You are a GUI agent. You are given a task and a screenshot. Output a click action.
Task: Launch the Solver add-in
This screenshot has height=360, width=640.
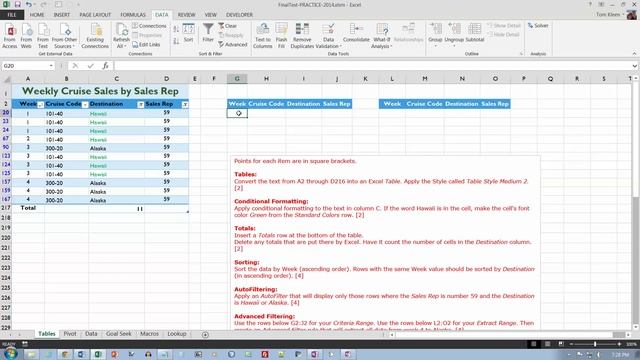tap(538, 25)
